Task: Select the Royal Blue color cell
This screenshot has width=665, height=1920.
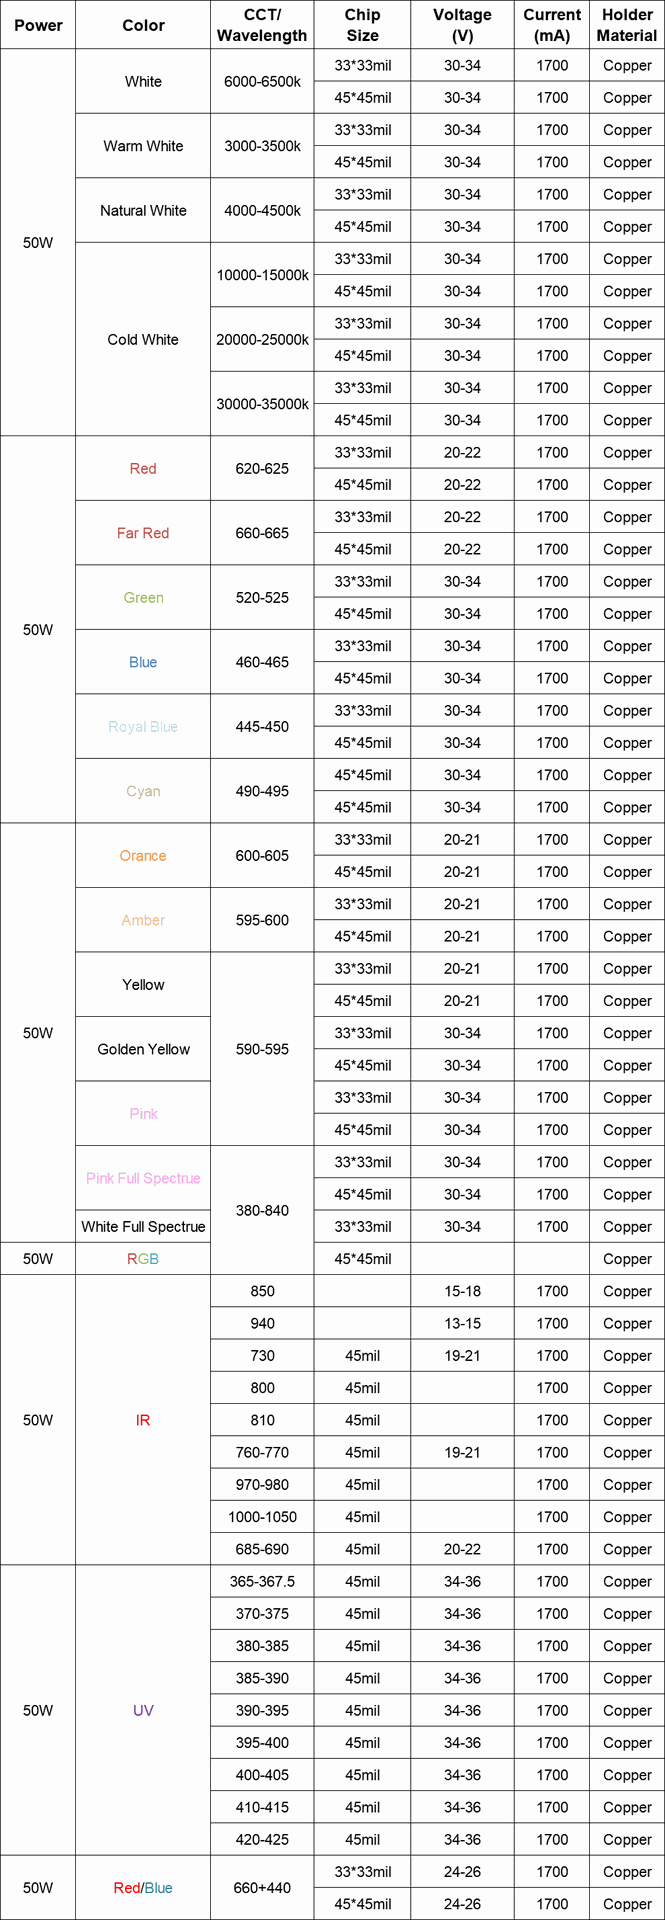Action: click(143, 727)
